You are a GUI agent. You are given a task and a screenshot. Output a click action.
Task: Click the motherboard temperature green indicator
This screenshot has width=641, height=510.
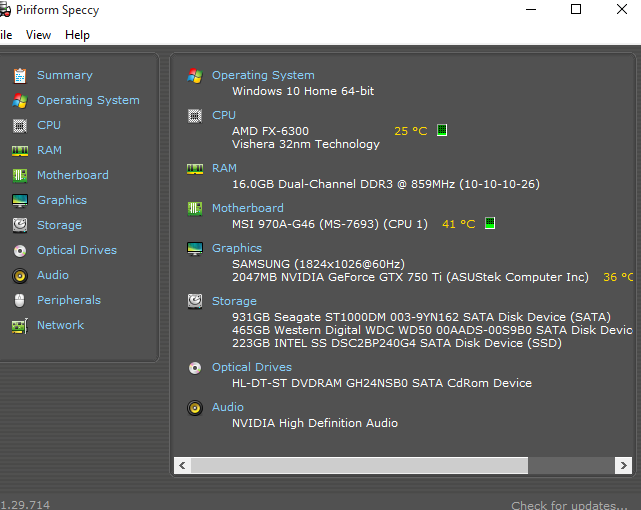click(489, 224)
